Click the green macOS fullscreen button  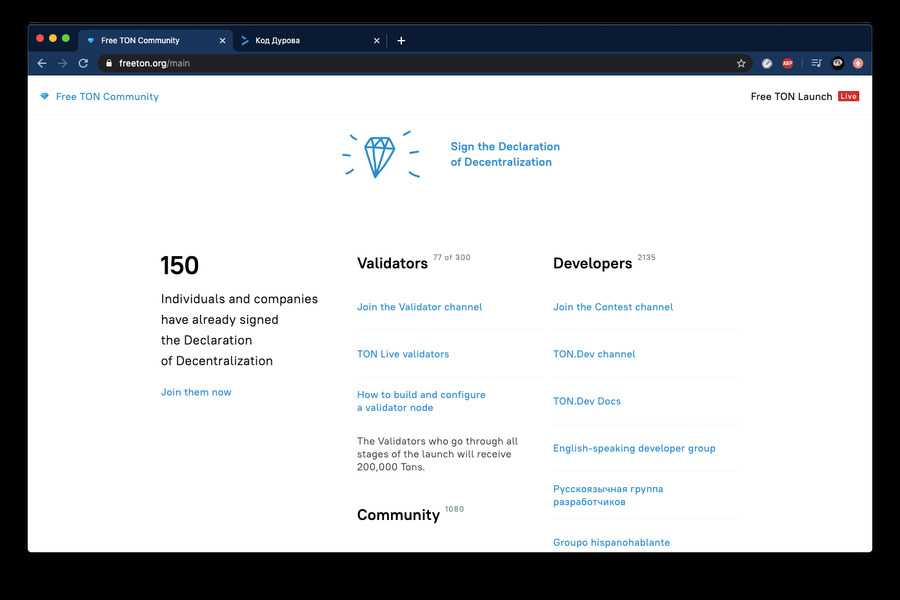coord(66,38)
